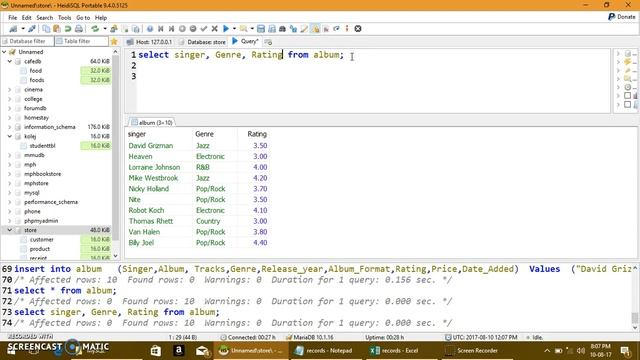This screenshot has height=360, width=640.
Task: Sort by the Genre column header
Action: pos(215,134)
